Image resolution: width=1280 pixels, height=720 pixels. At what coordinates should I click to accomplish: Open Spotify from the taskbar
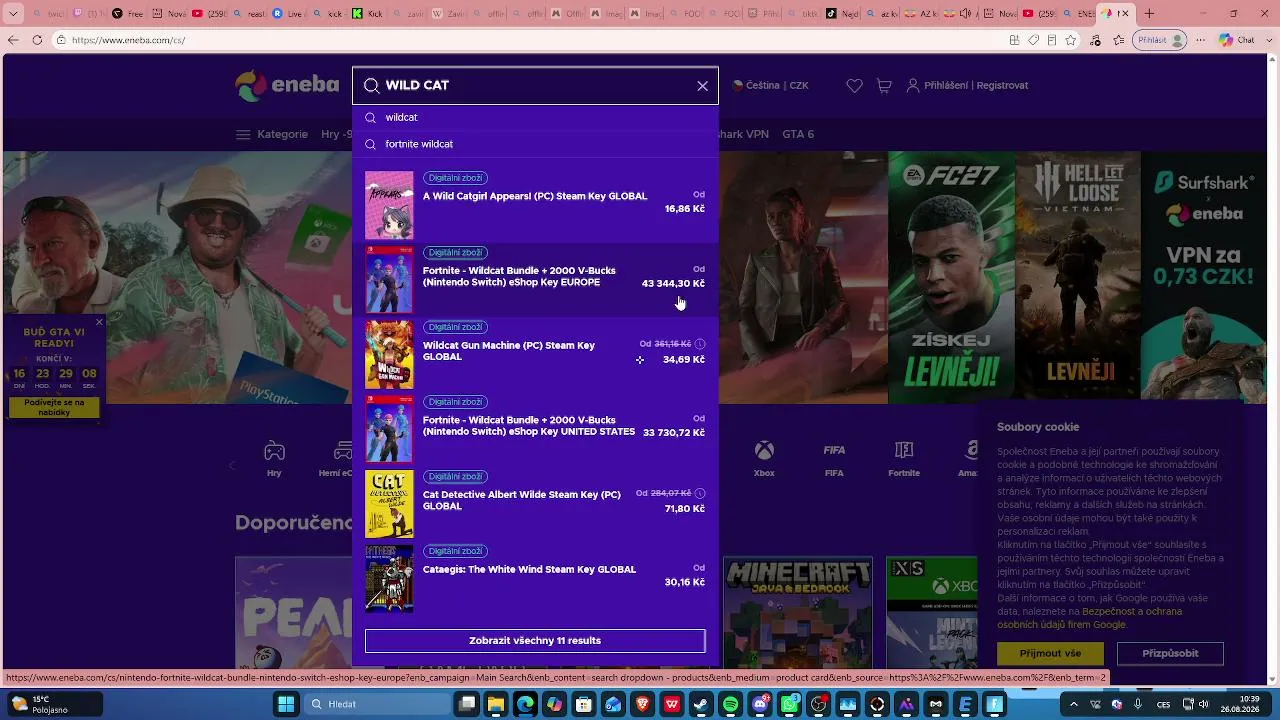pos(730,704)
